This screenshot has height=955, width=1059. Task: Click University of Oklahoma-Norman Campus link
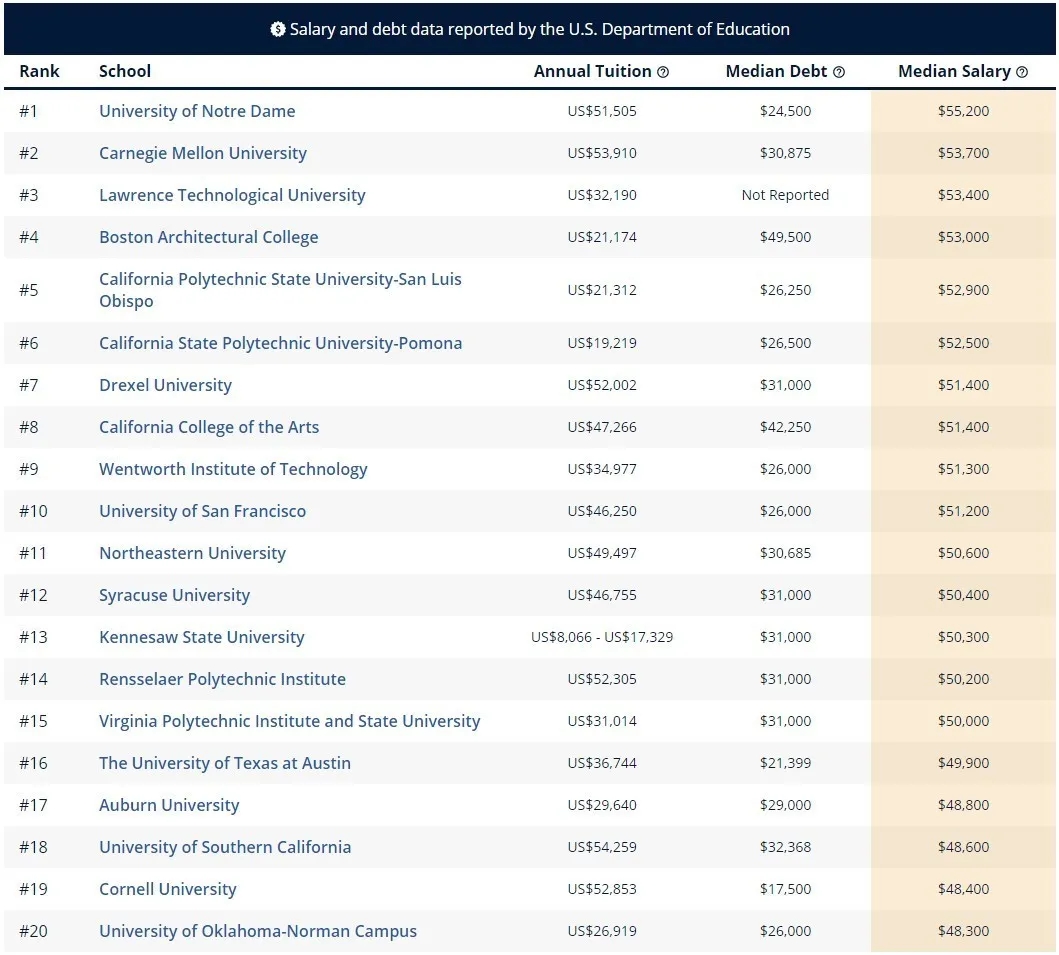[258, 931]
